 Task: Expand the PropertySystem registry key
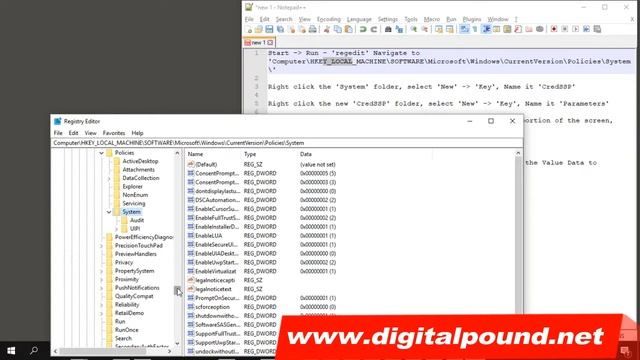coord(101,271)
